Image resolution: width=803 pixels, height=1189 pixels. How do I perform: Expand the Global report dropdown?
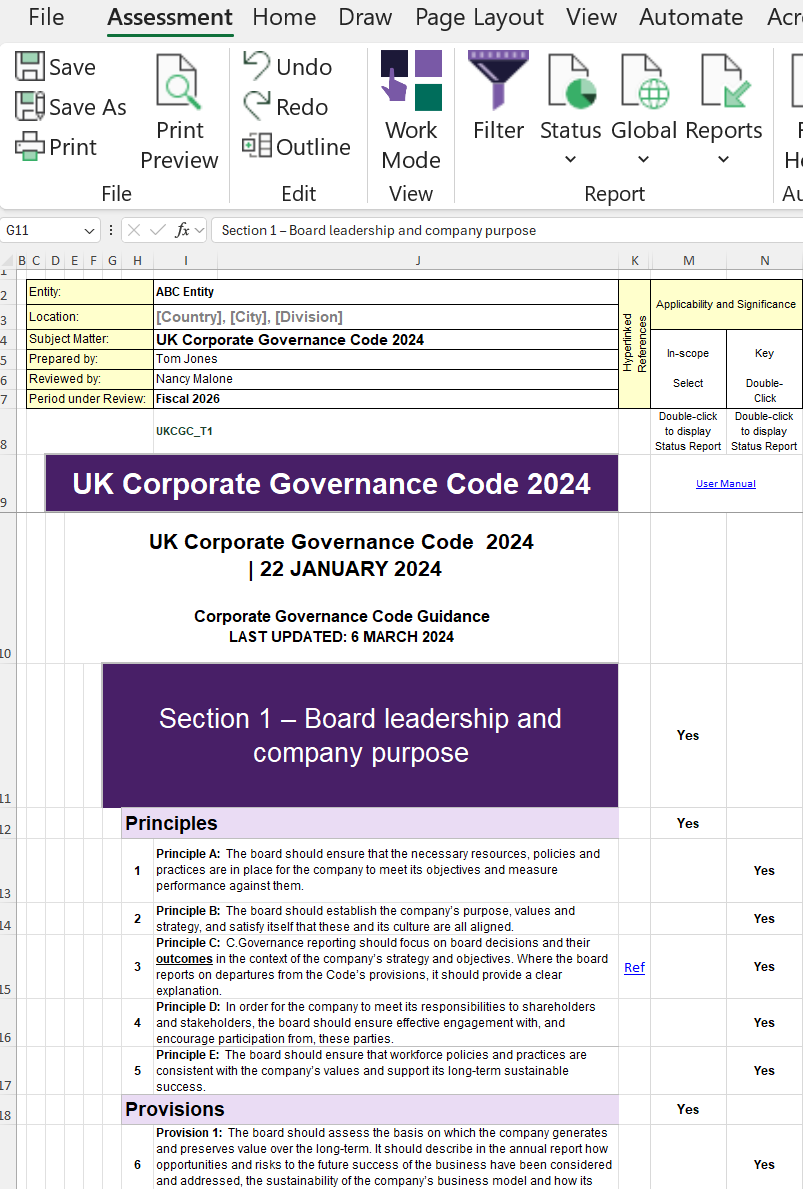pyautogui.click(x=644, y=159)
